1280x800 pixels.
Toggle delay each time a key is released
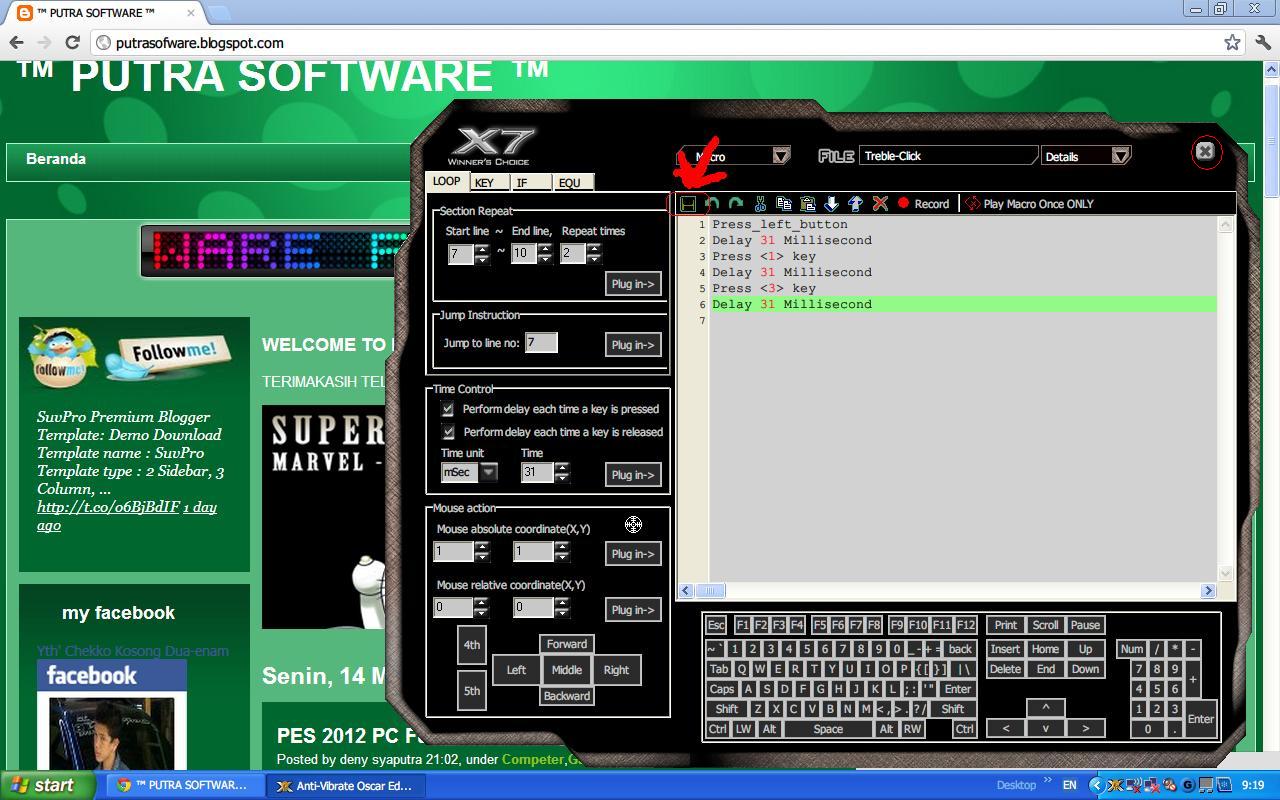(448, 432)
